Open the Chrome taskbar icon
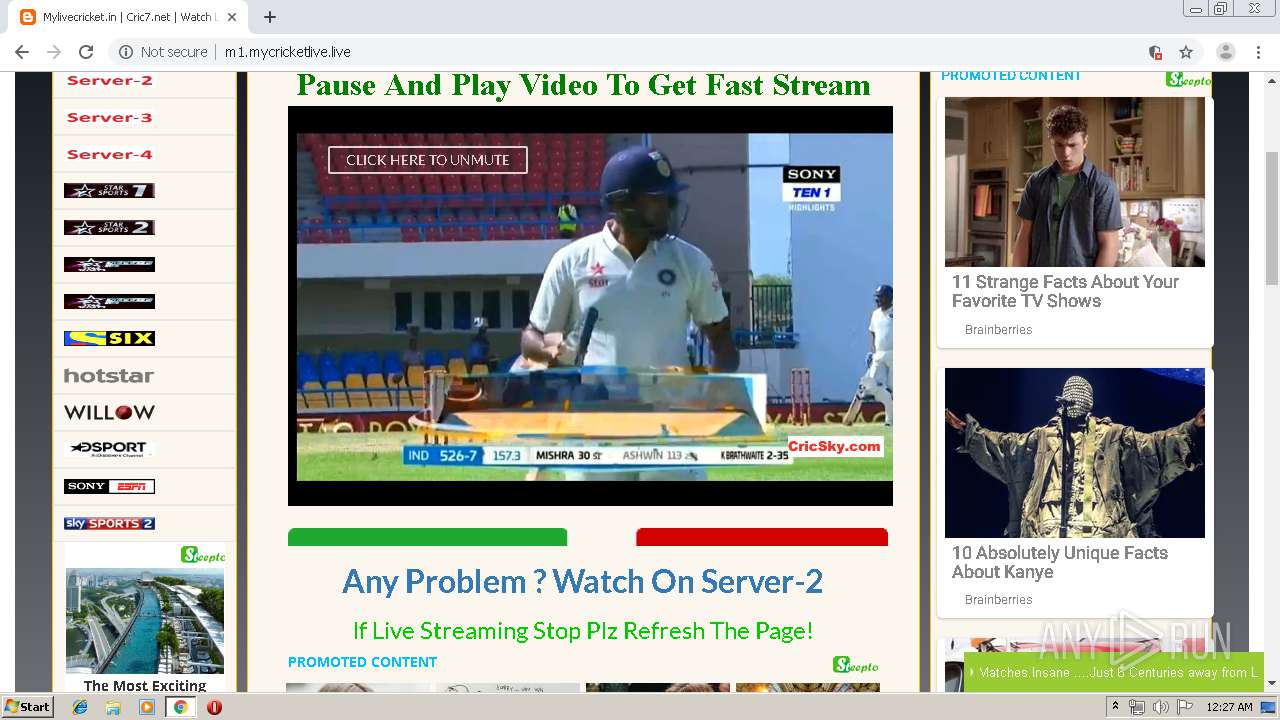Viewport: 1280px width, 720px height. 180,707
